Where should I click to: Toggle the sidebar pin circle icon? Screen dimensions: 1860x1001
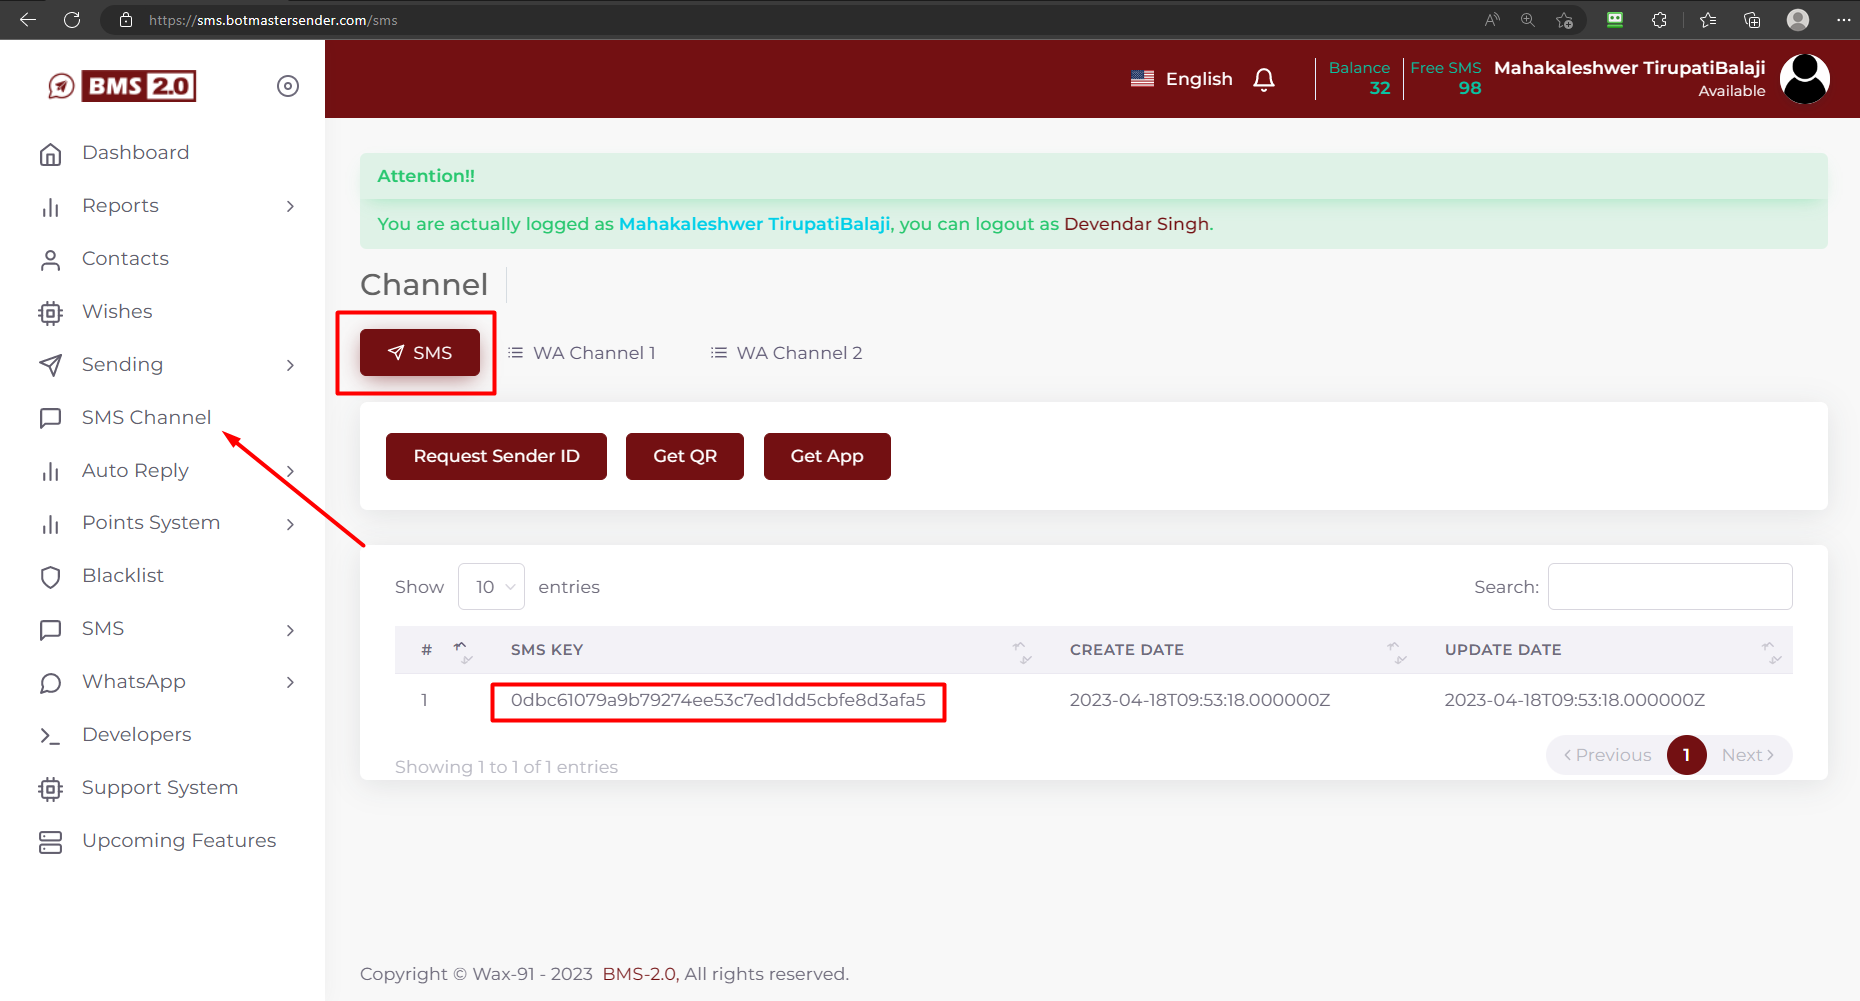pos(288,86)
